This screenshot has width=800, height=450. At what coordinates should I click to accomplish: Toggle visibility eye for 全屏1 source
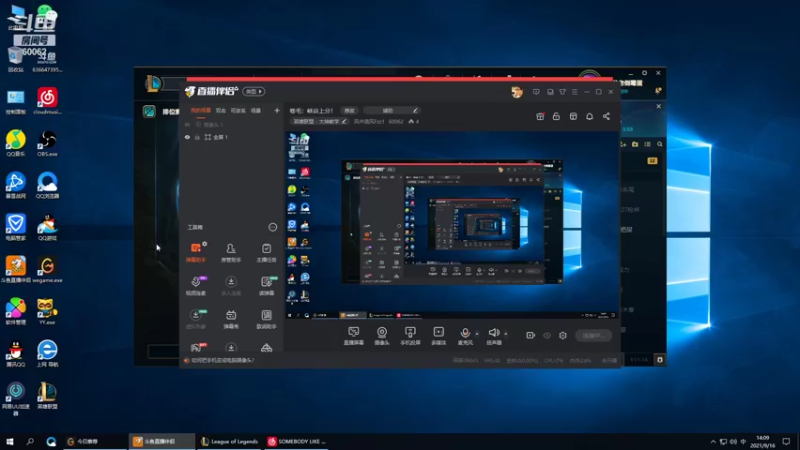[x=187, y=137]
